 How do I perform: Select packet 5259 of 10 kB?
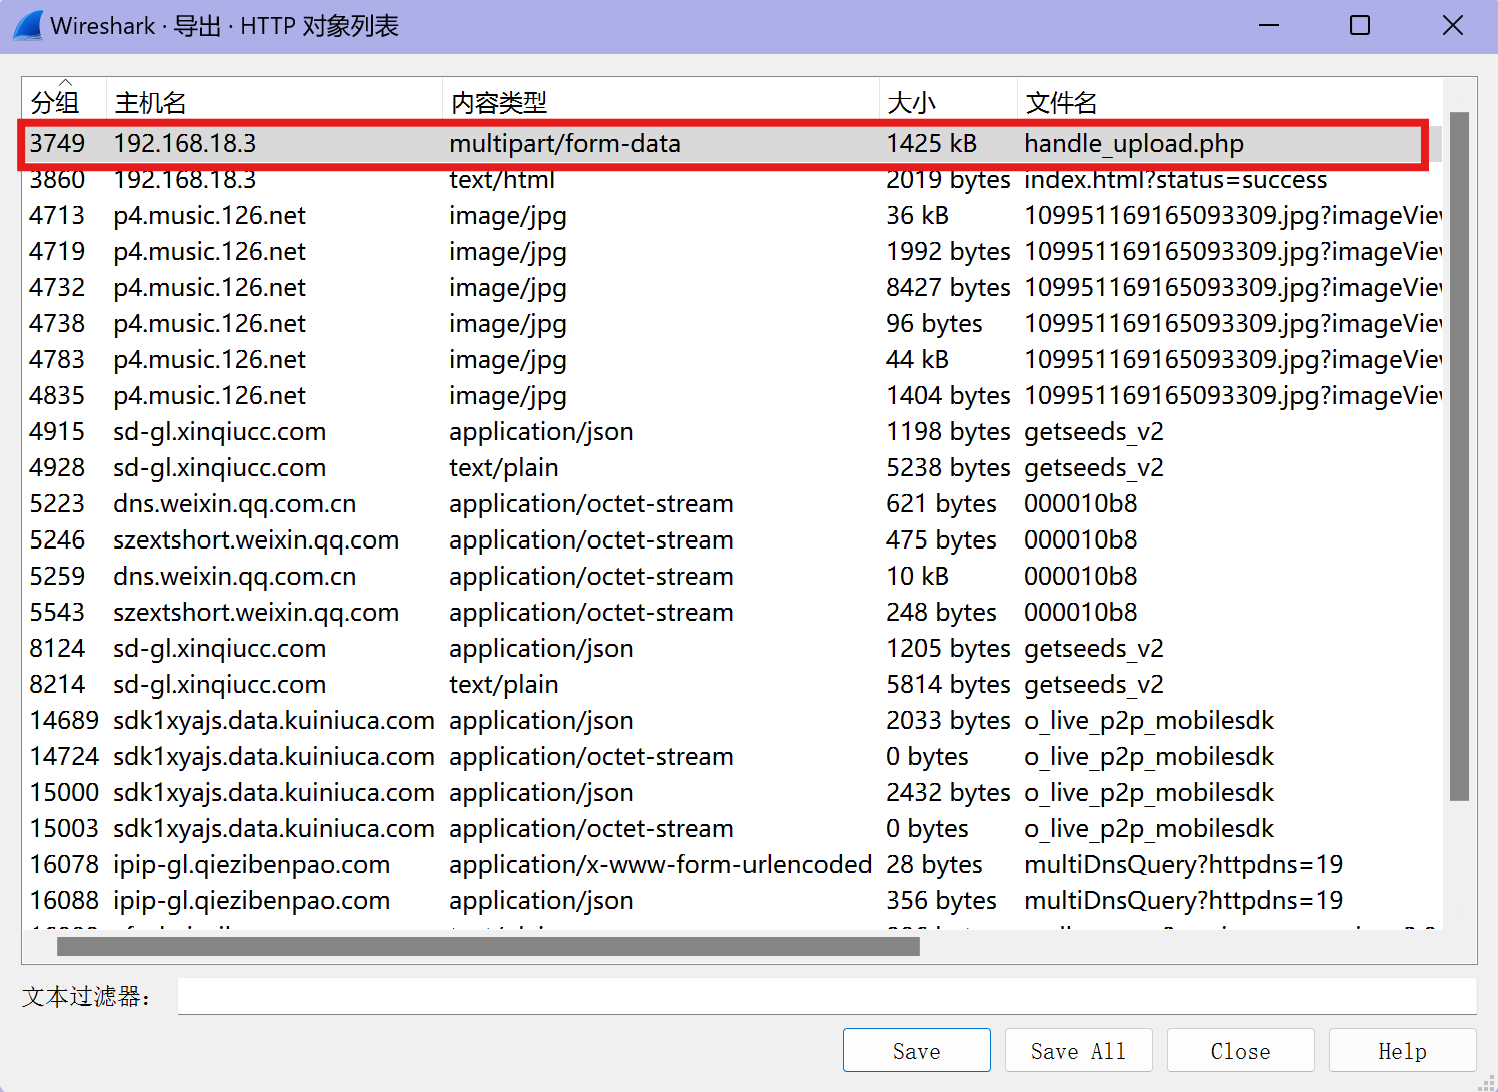tap(732, 577)
